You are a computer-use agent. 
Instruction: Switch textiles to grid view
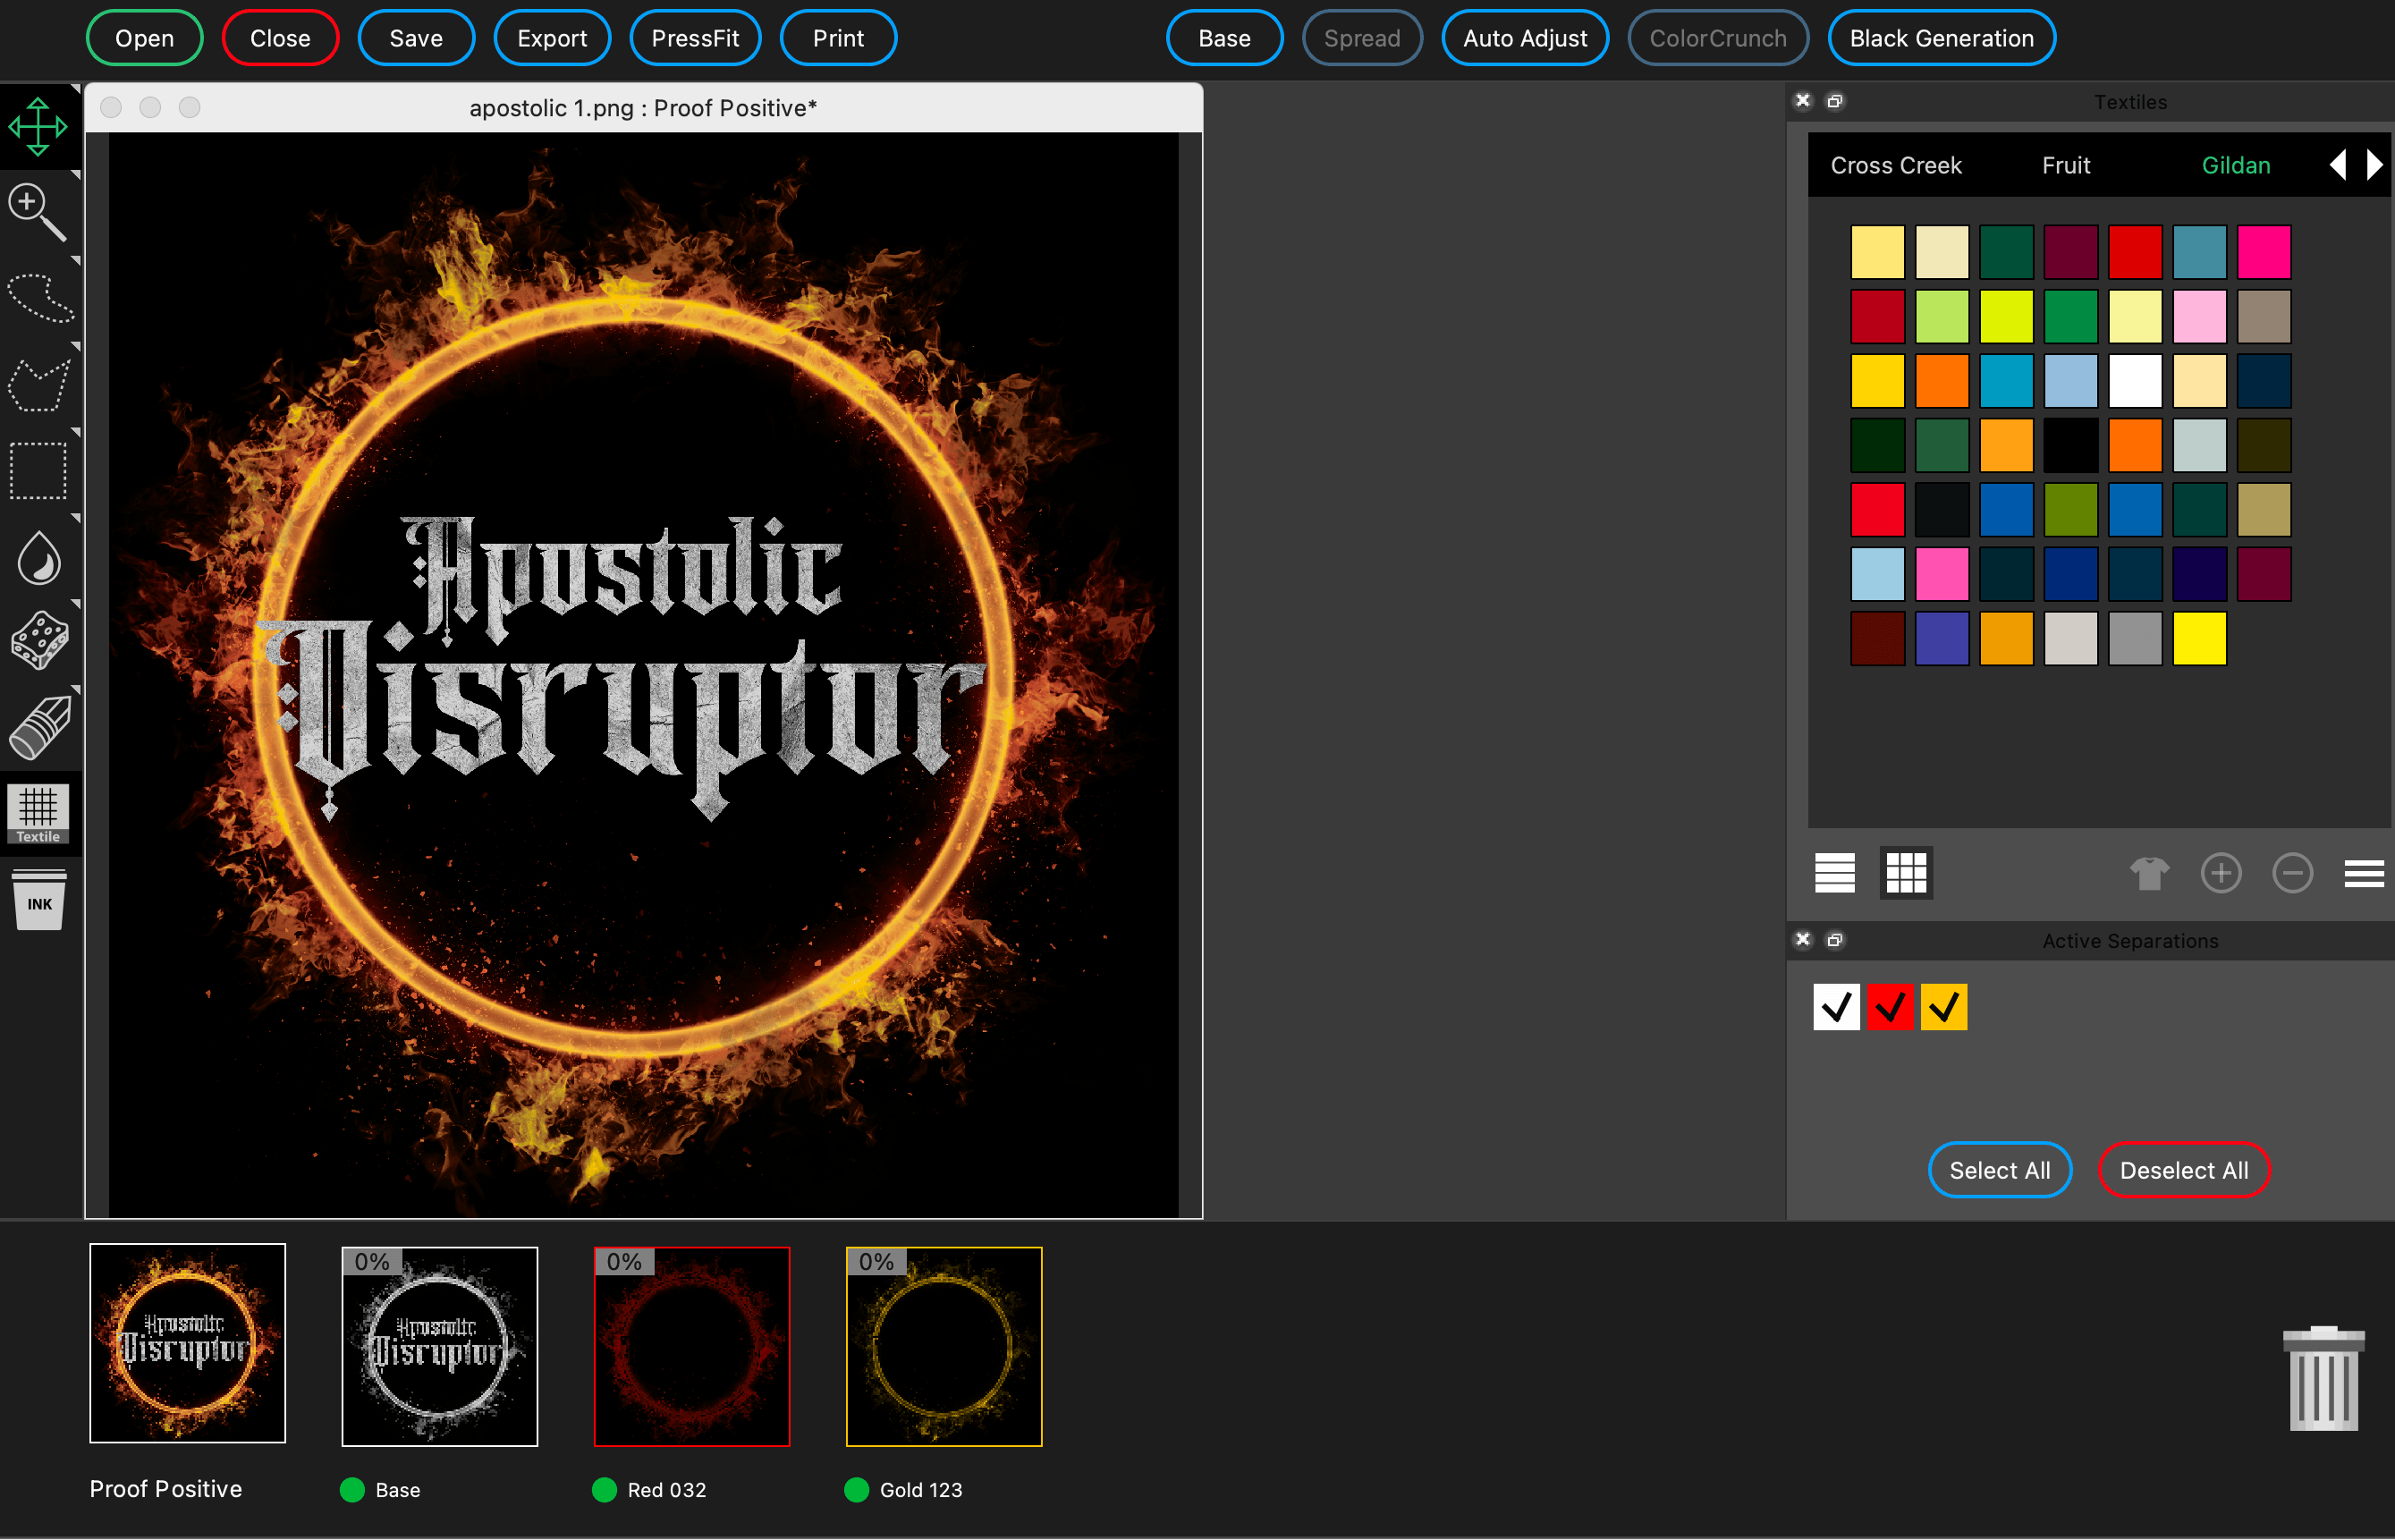pyautogui.click(x=1906, y=873)
